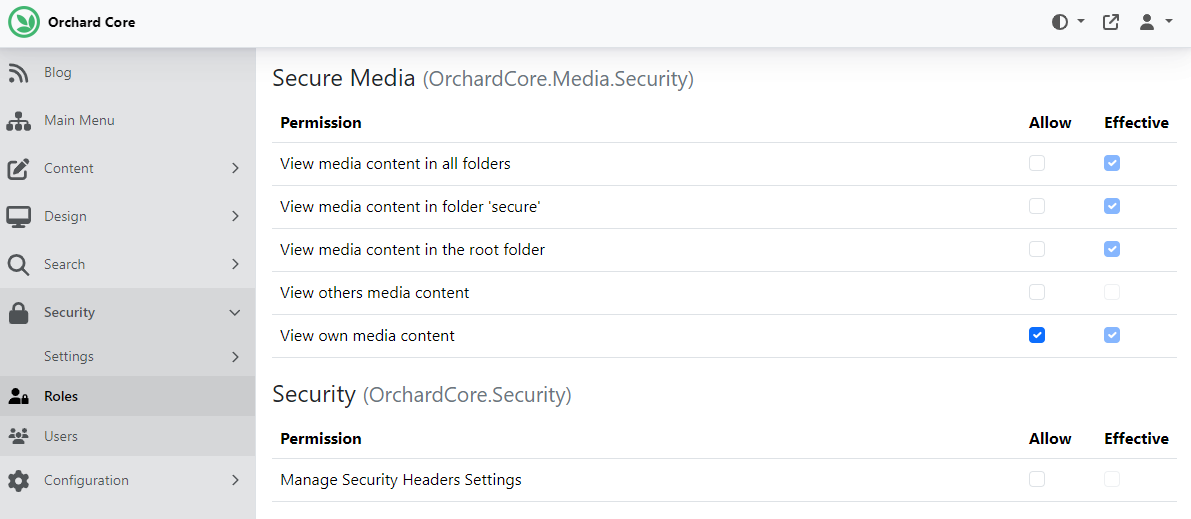Screen dimensions: 1191x519
Task: Expand the Search menu chevron
Action: click(235, 264)
